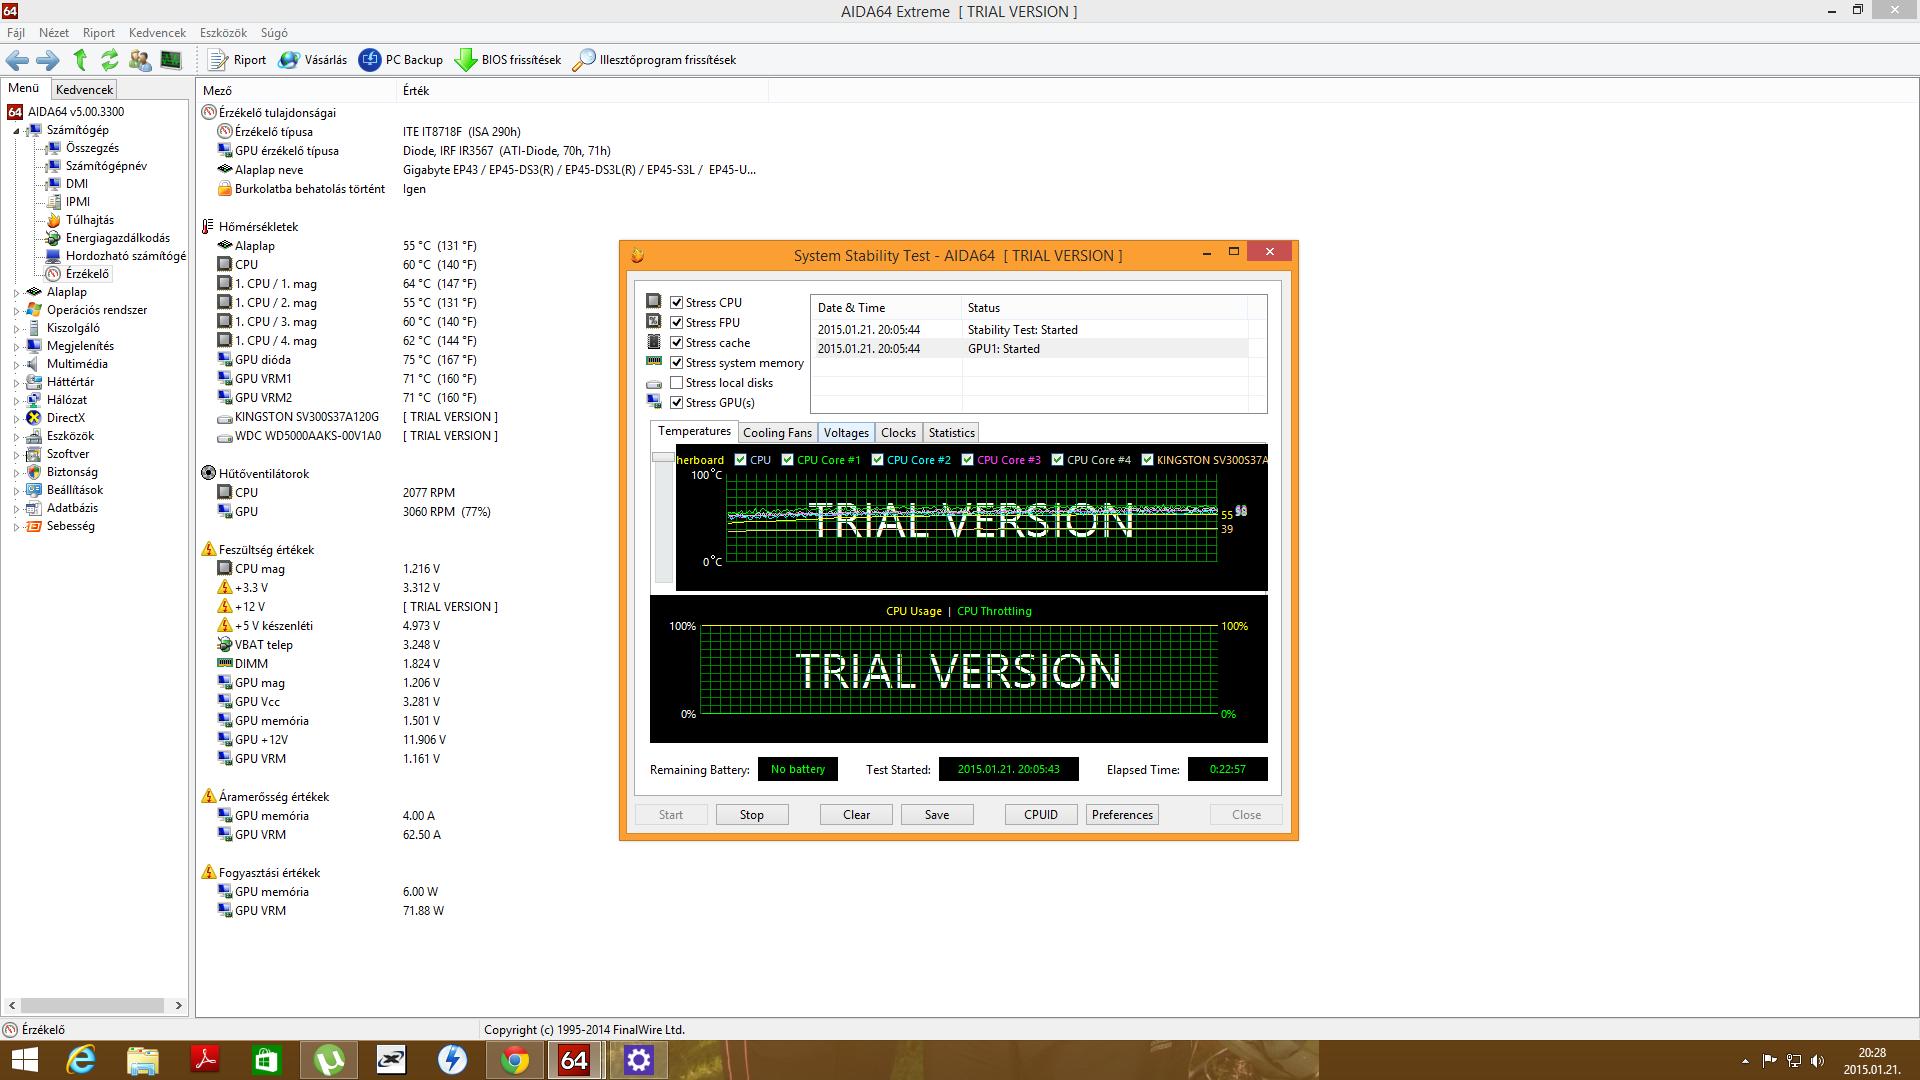Image resolution: width=1920 pixels, height=1080 pixels.
Task: Enable Stress local disks checkbox
Action: click(677, 383)
